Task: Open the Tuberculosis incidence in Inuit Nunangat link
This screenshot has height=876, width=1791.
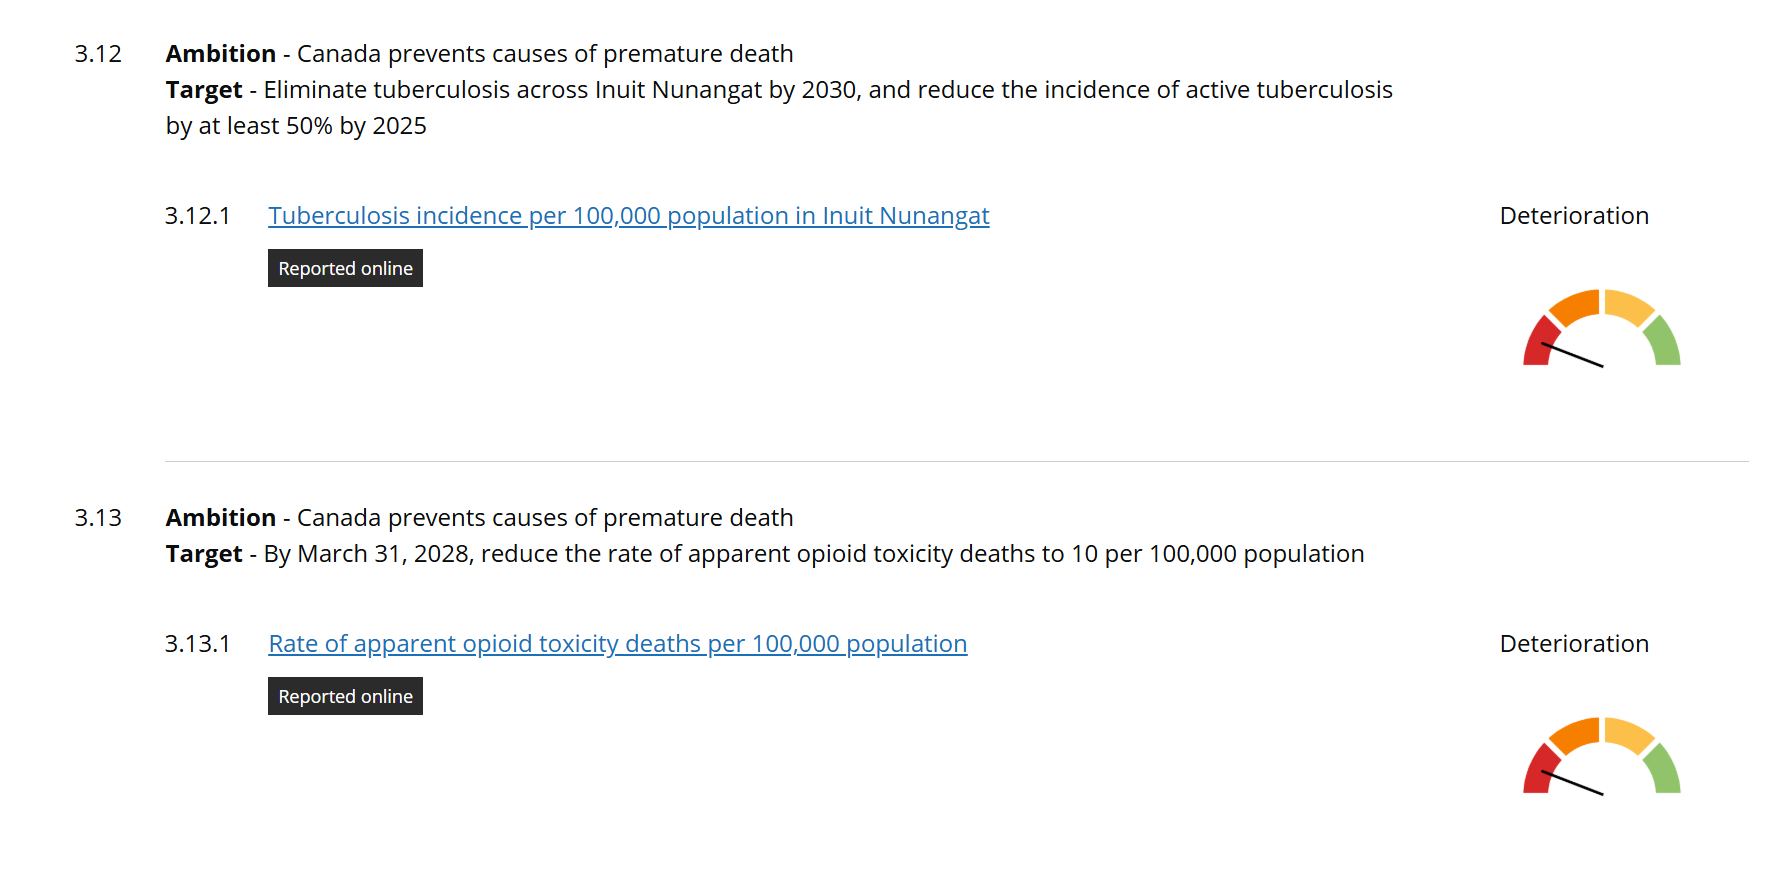Action: 628,216
